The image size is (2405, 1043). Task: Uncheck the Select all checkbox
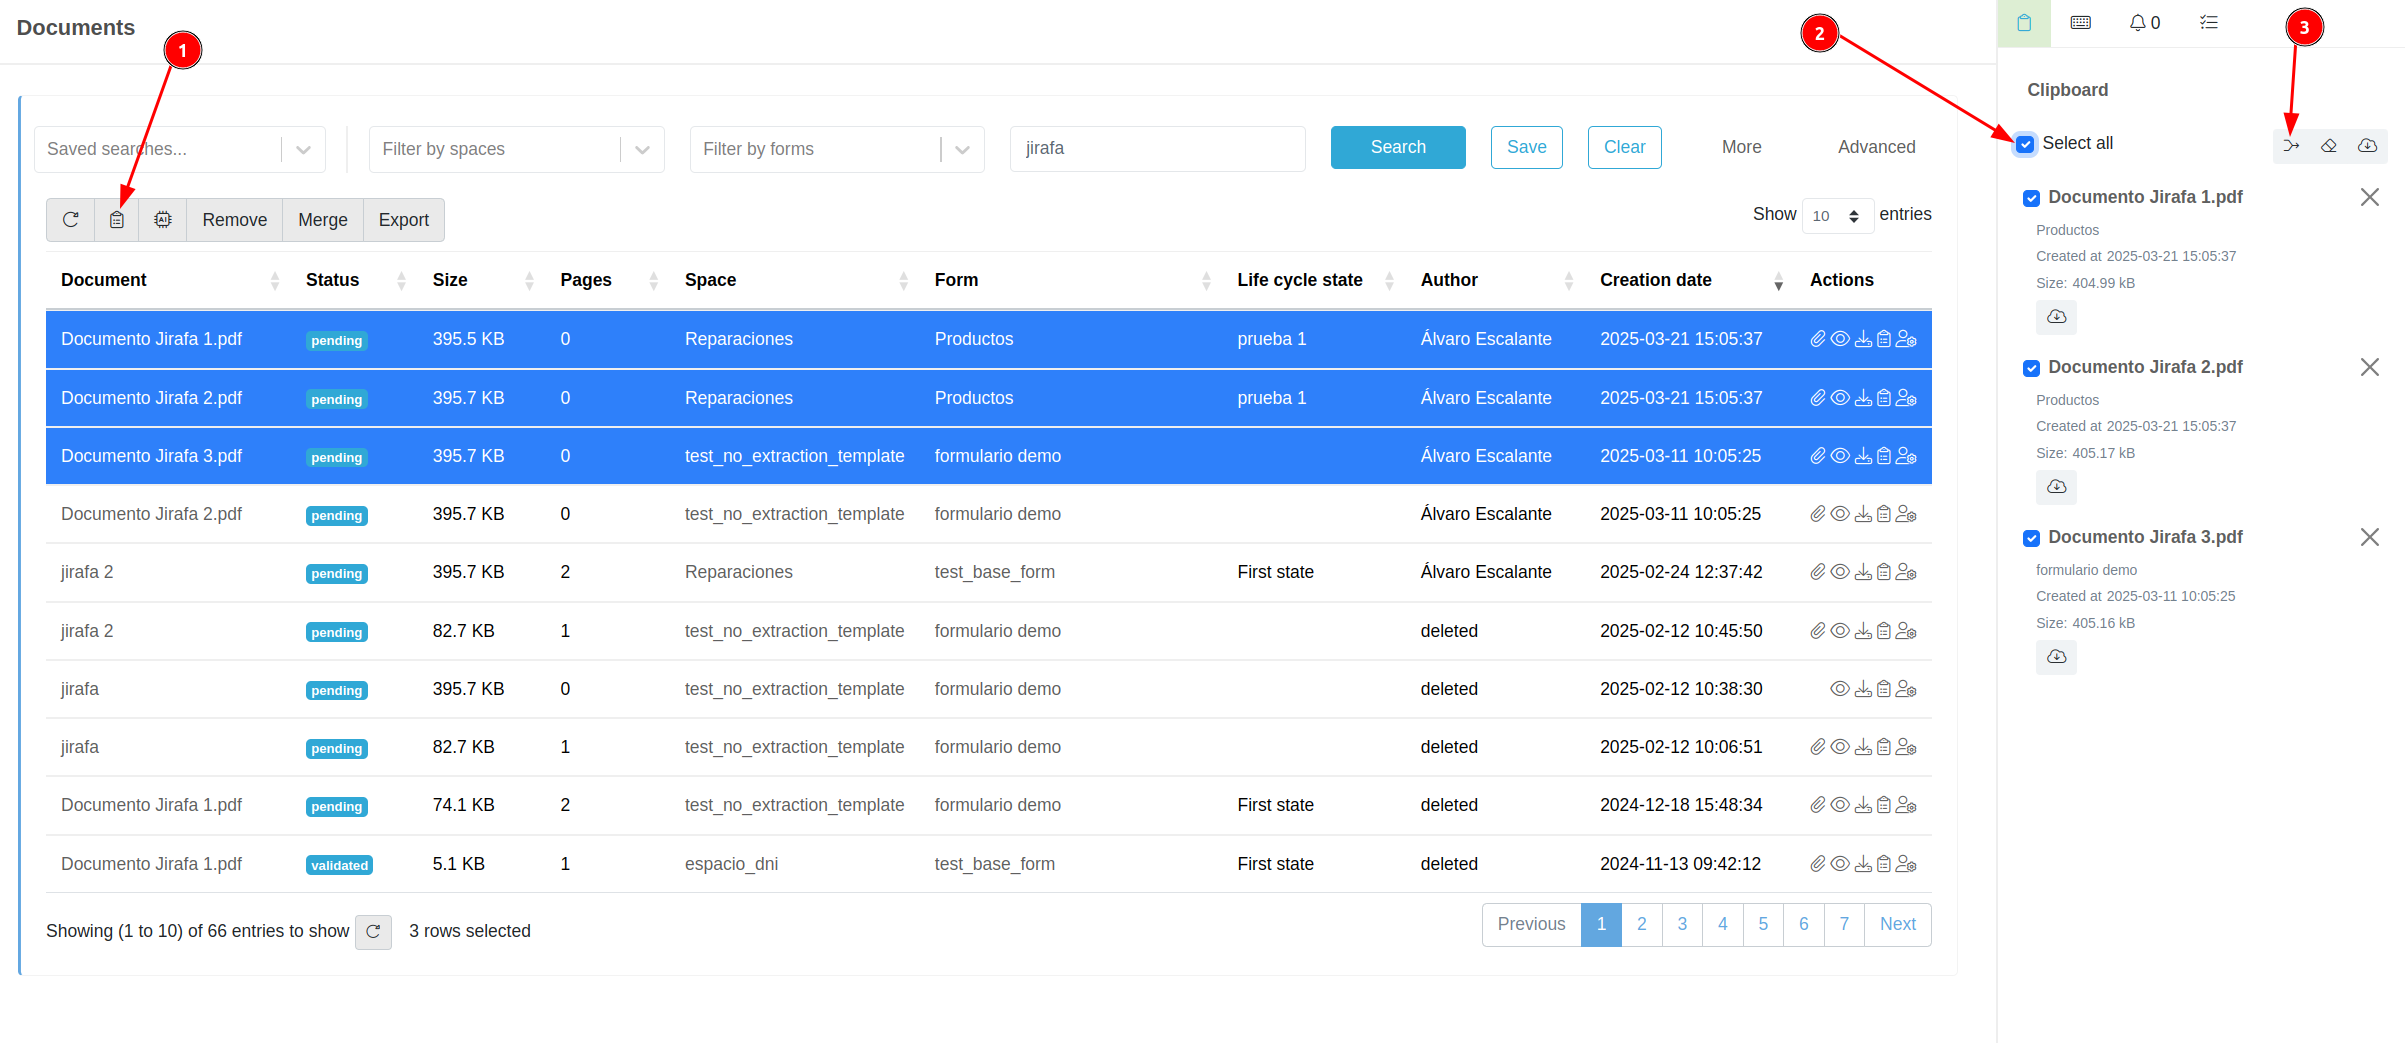[2025, 144]
